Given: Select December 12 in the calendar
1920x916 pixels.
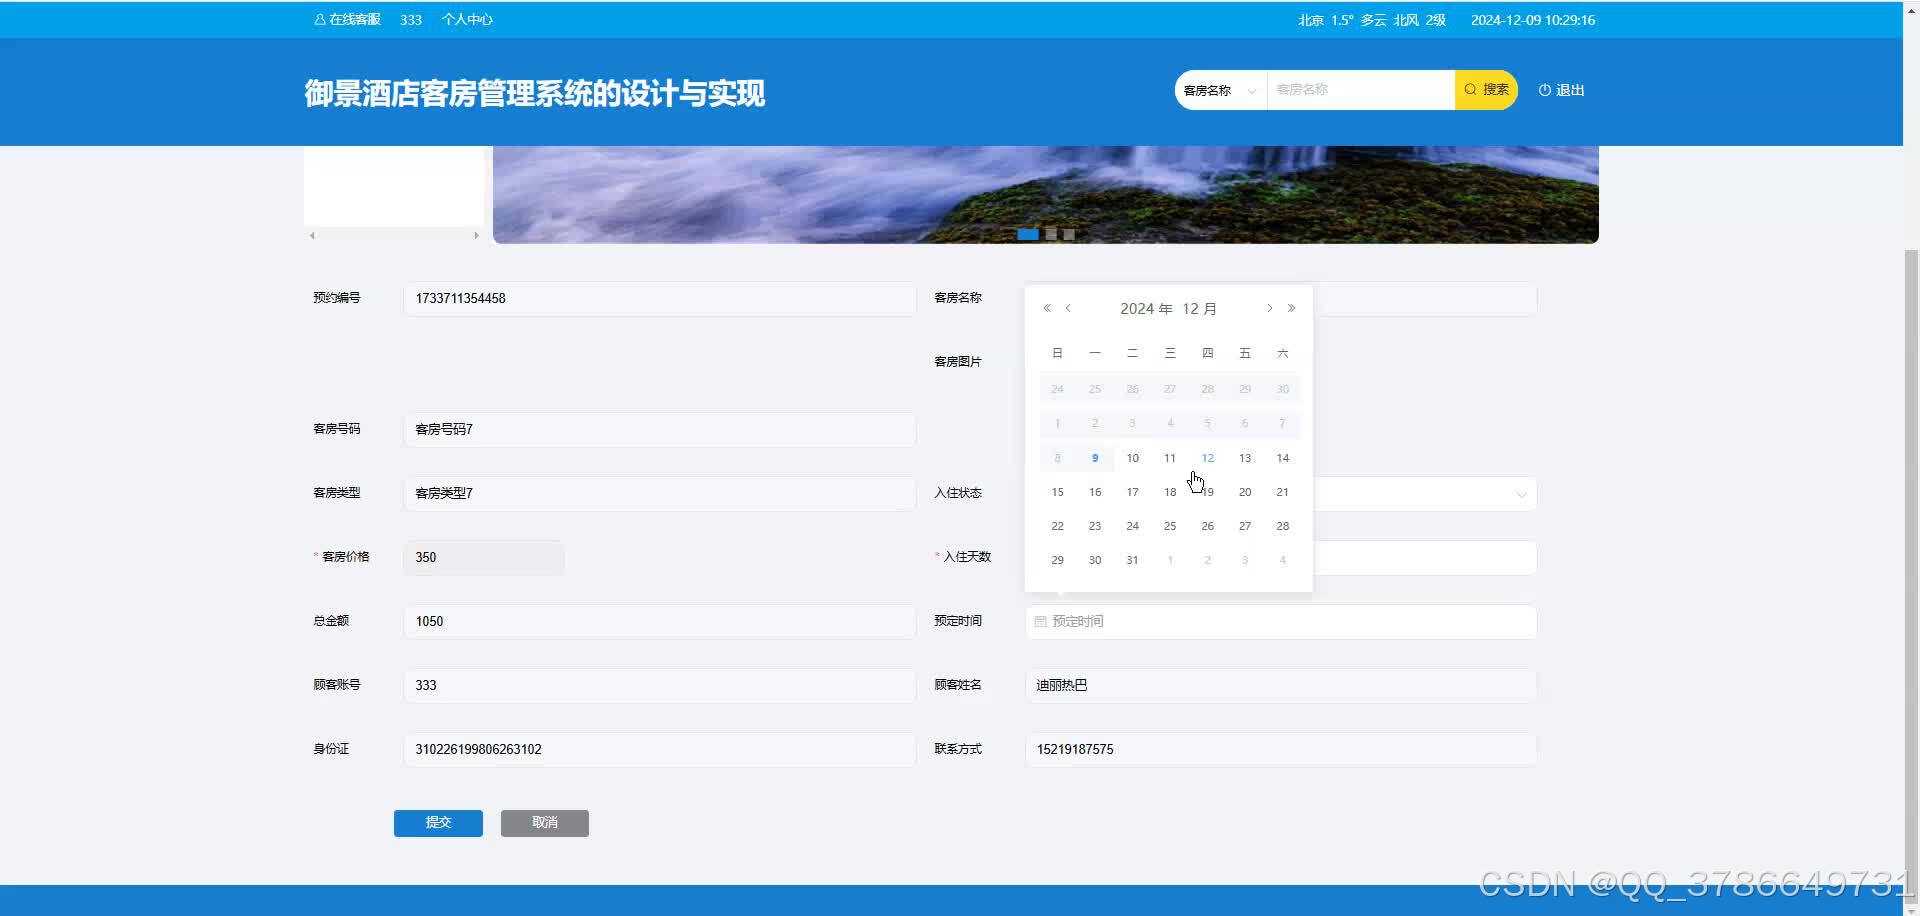Looking at the screenshot, I should tap(1207, 458).
